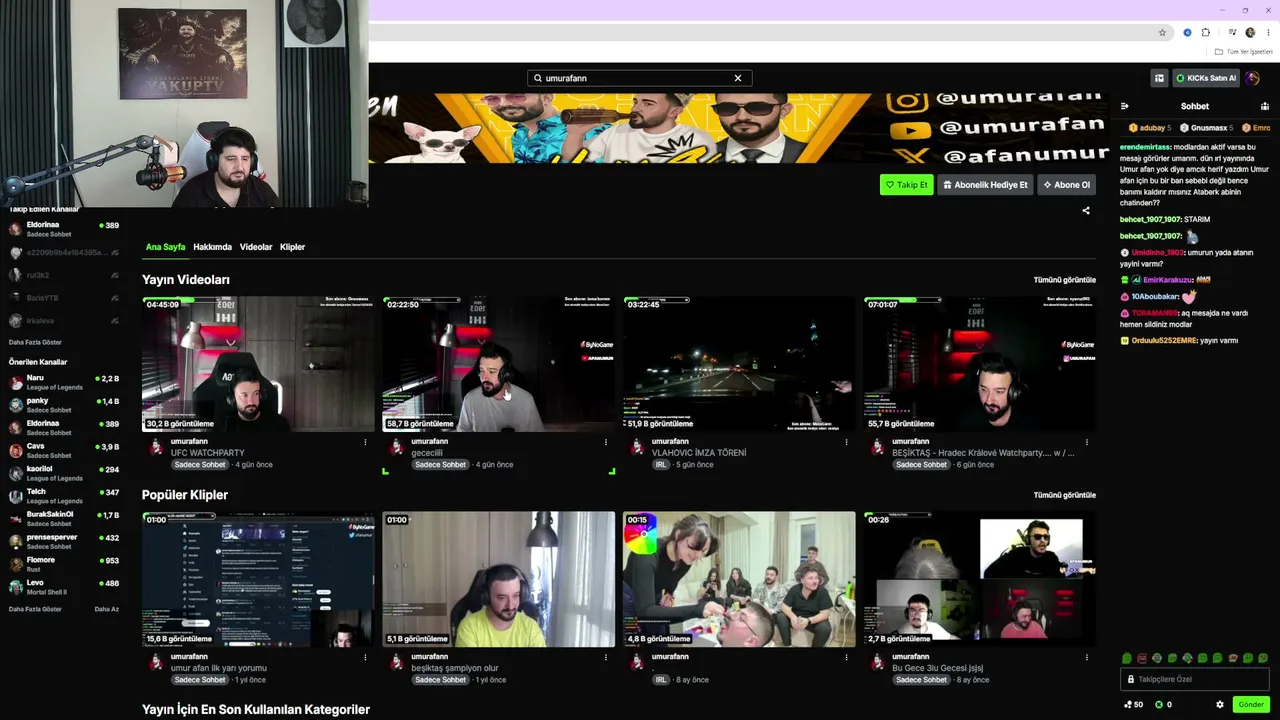Open the Chrome extensions puzzle icon
1280x720 pixels.
[1206, 32]
